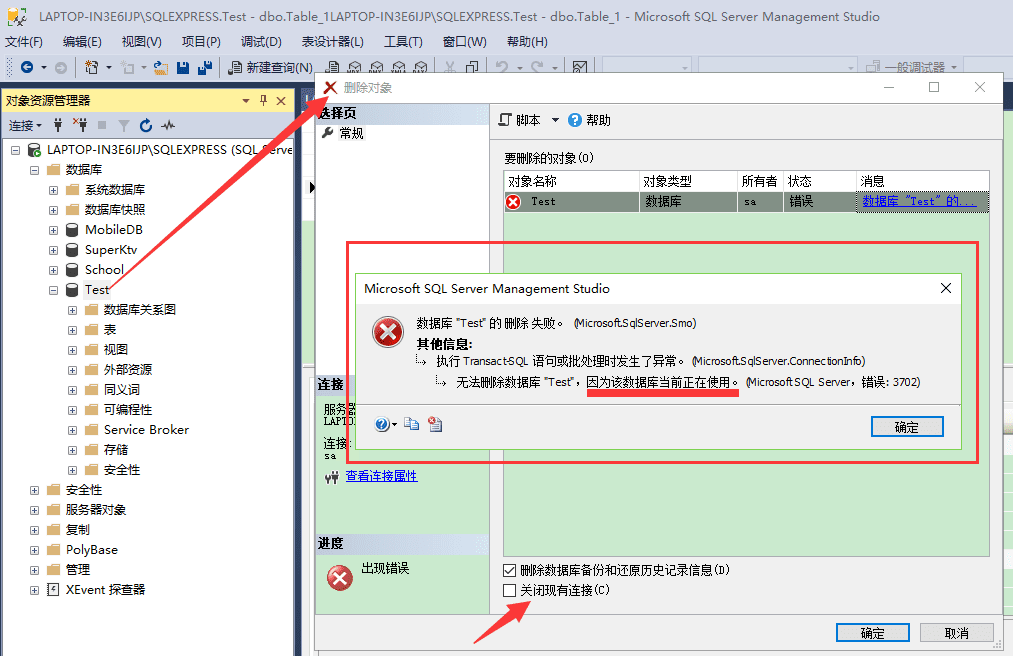Viewport: 1013px width, 656px height.
Task: Click the MDX query icon
Action: click(x=355, y=67)
